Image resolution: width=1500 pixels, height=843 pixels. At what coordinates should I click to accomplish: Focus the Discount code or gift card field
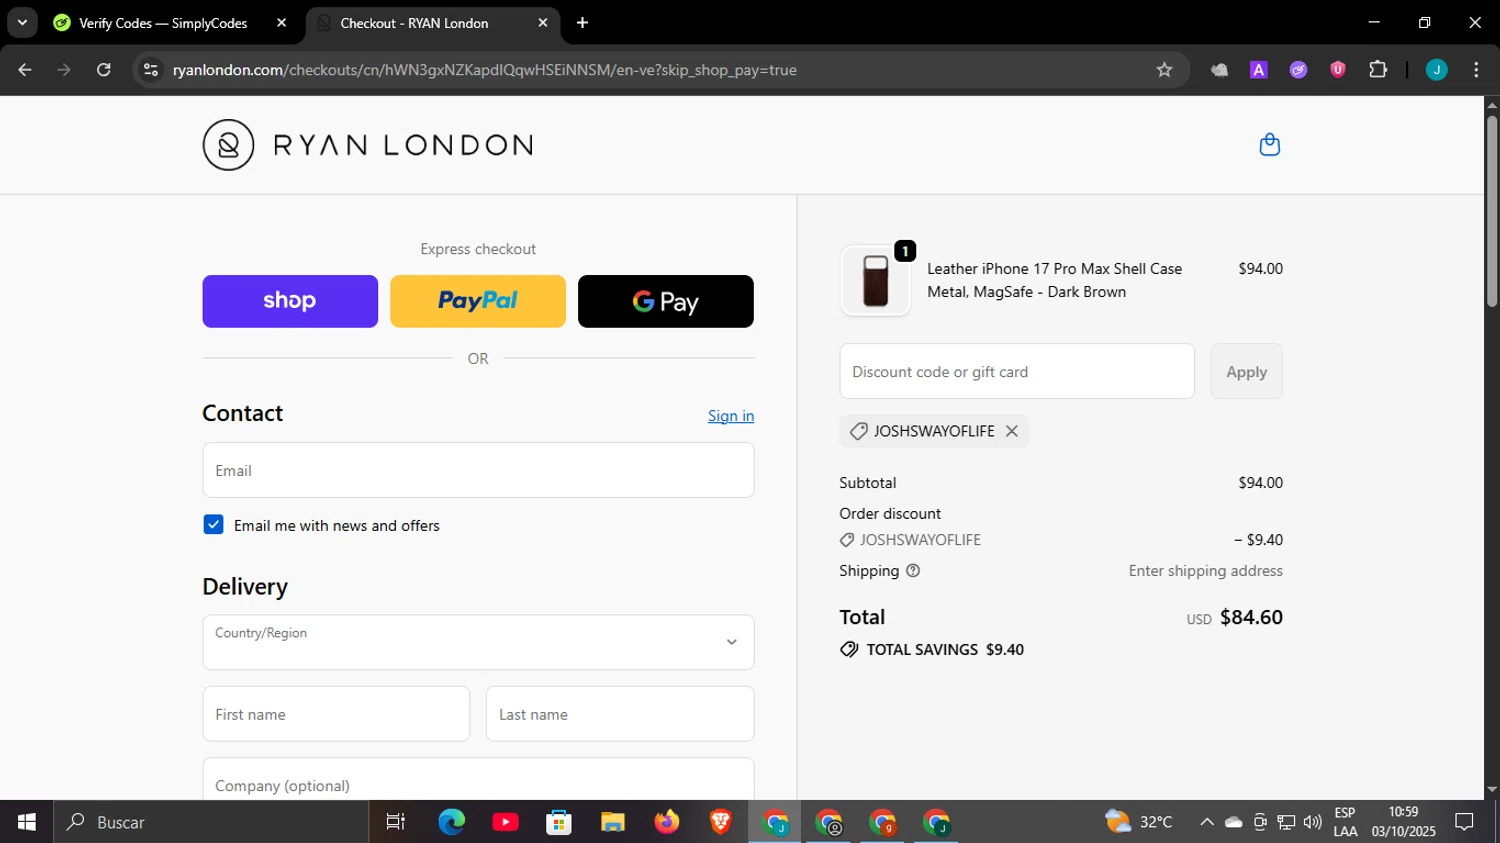(1017, 372)
